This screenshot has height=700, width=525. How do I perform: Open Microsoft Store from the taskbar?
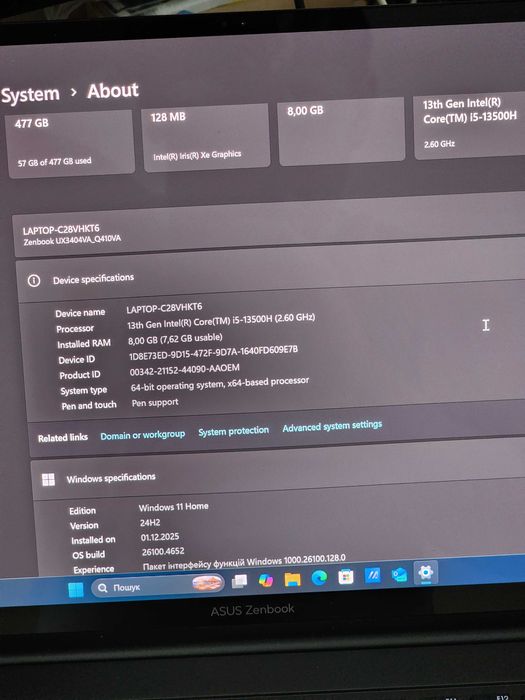(x=346, y=577)
